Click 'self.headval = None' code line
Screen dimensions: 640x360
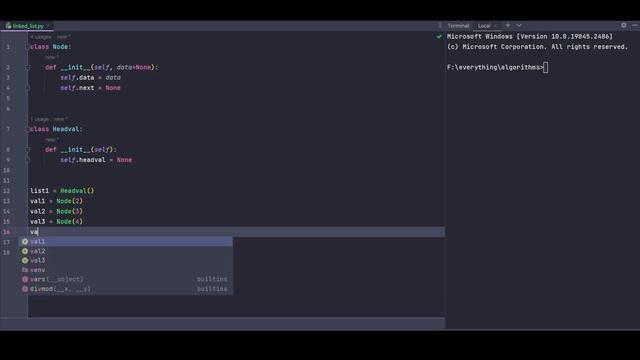click(96, 160)
